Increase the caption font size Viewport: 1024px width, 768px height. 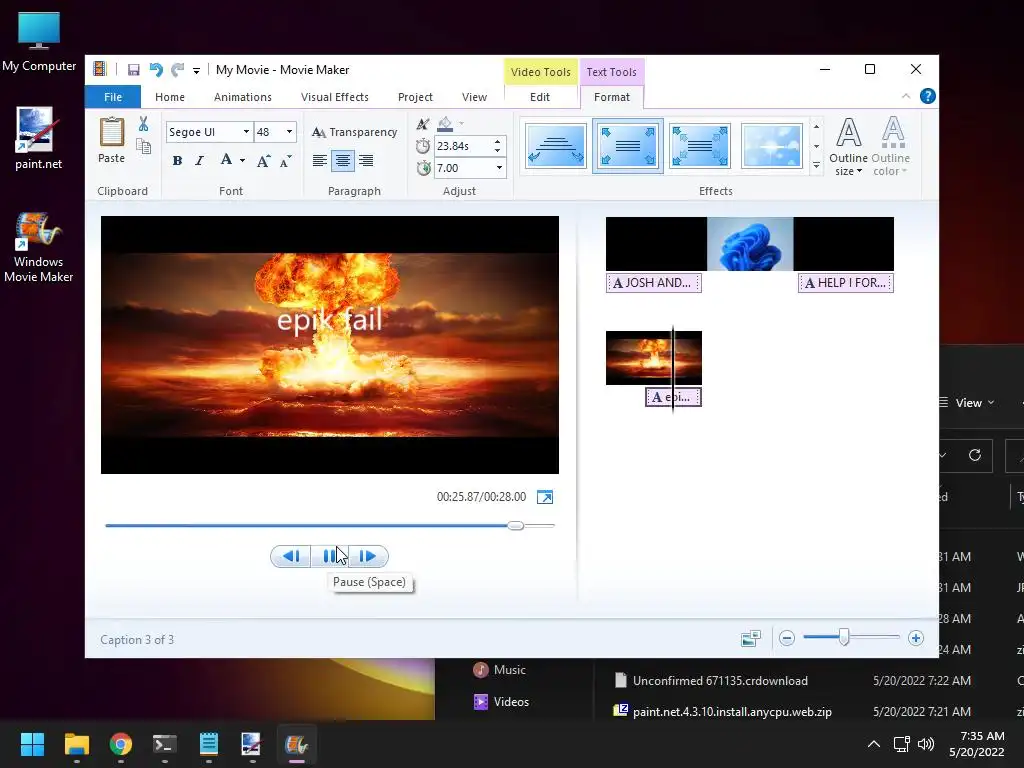coord(263,161)
